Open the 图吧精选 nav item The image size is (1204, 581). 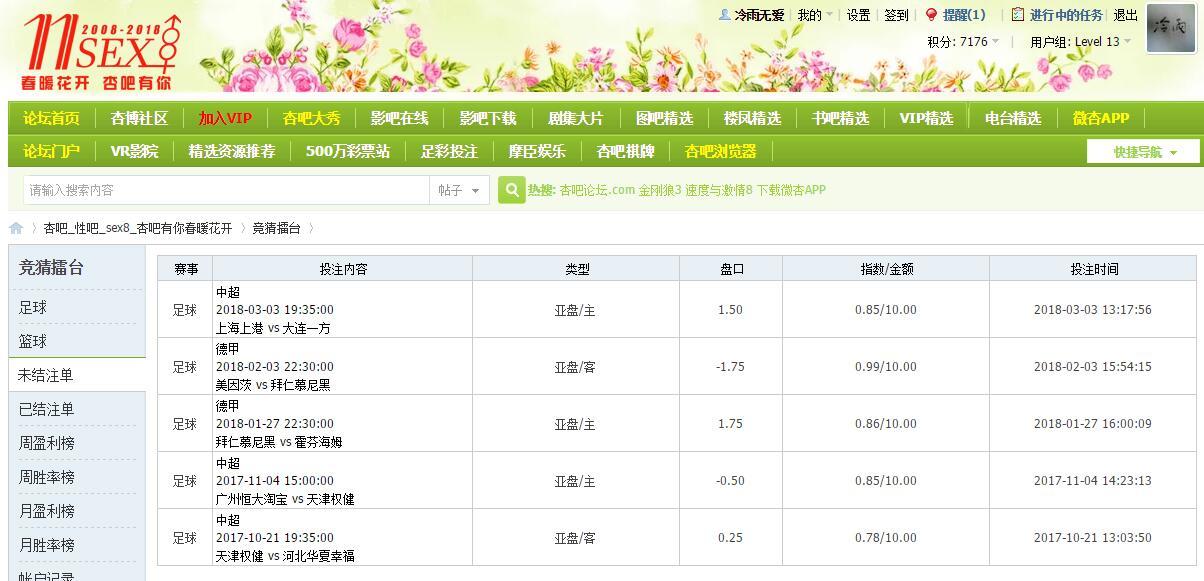664,118
